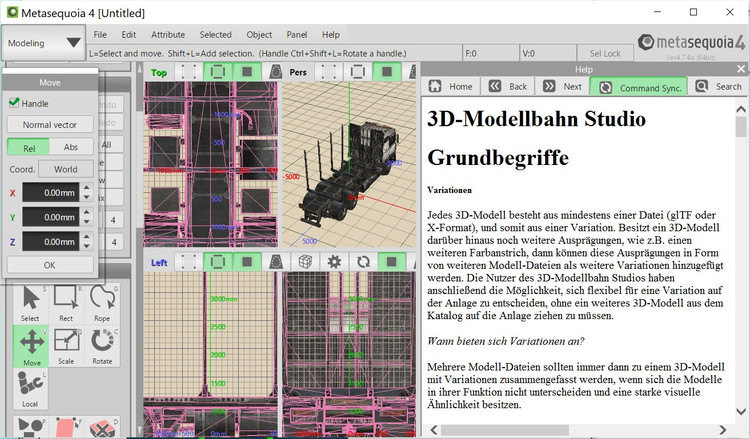Activate the Rope lasso tool
The width and height of the screenshot is (750, 439).
pos(102,304)
